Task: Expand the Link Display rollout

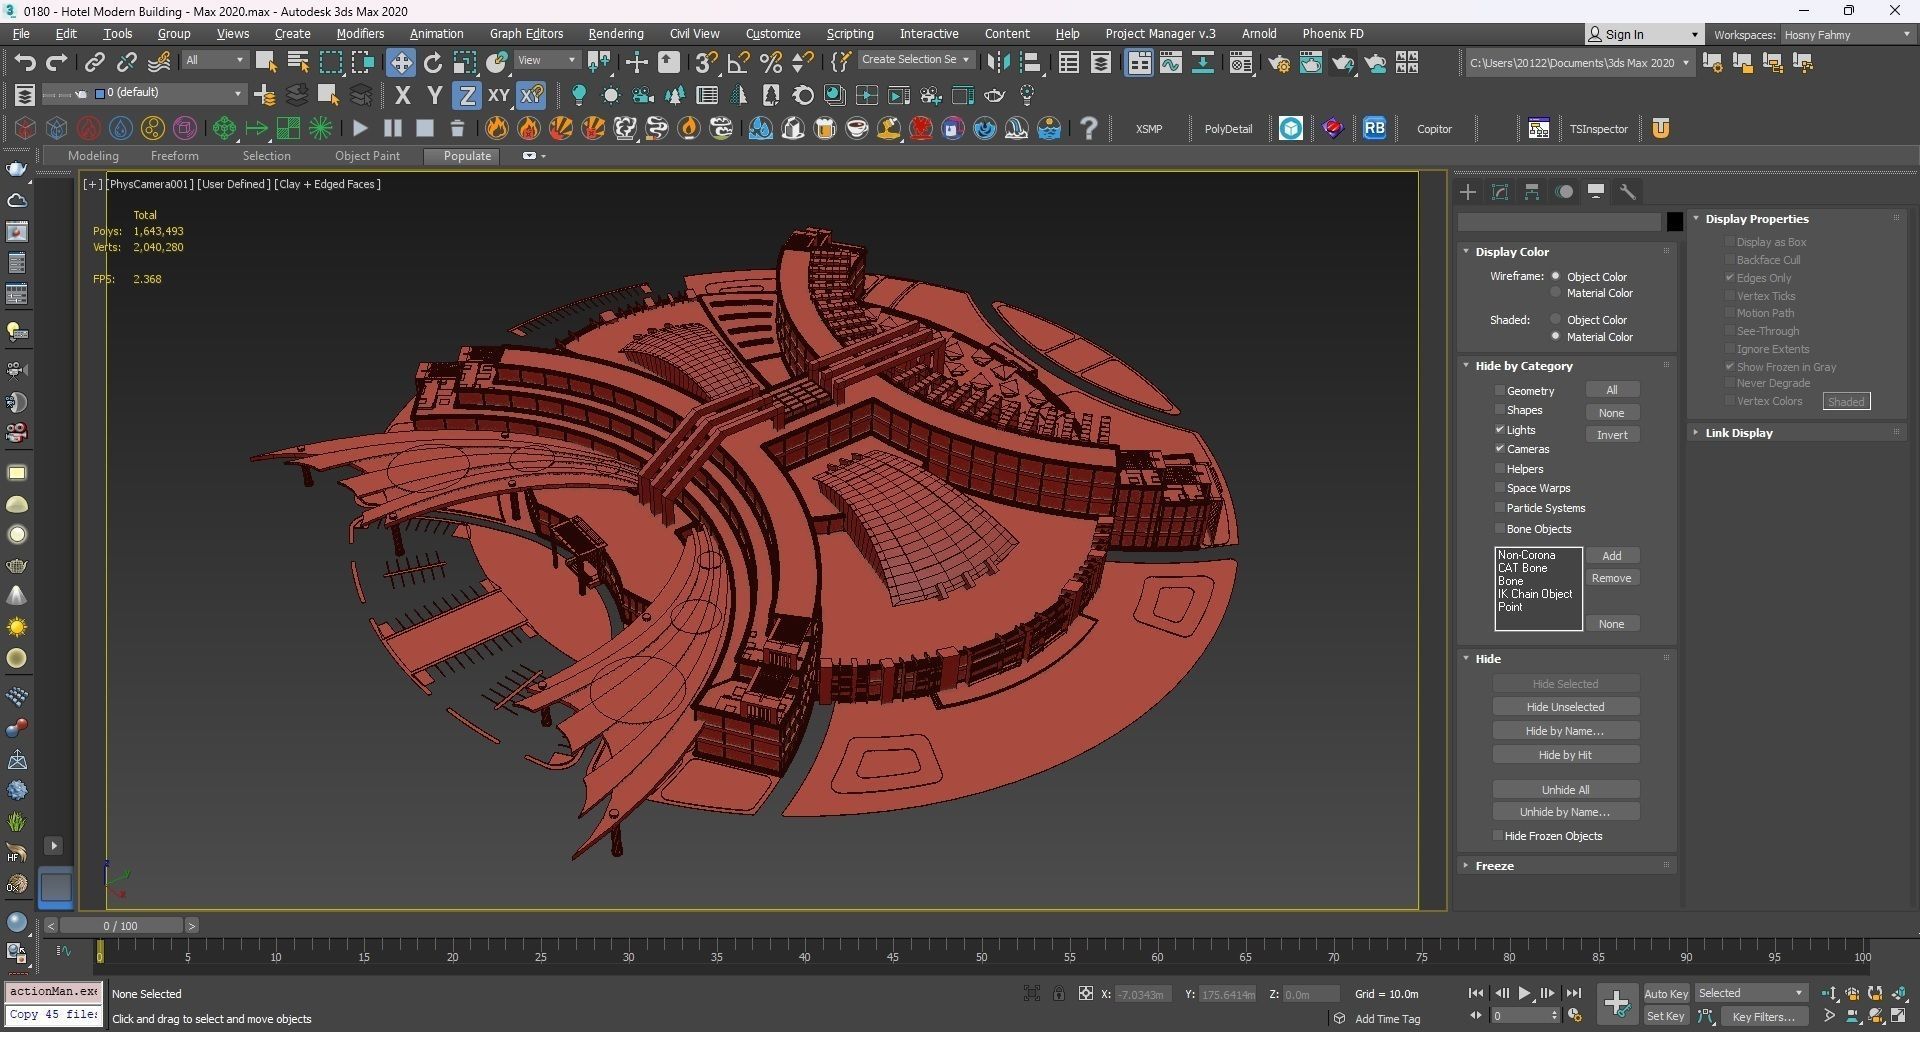Action: click(1737, 433)
